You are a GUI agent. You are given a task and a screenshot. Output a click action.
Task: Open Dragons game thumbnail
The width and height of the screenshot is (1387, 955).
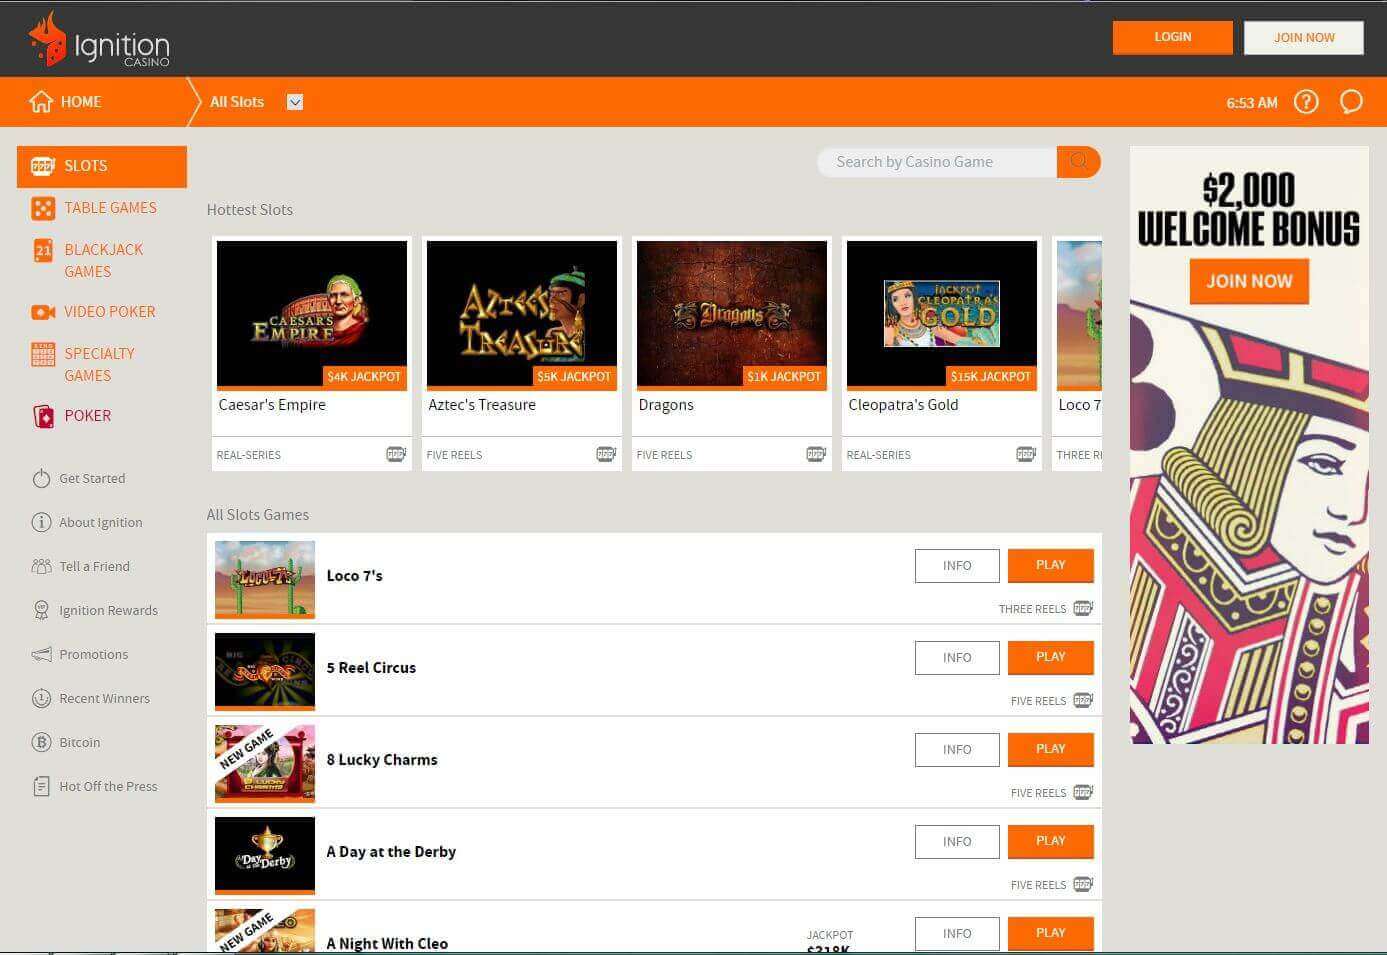tap(732, 314)
